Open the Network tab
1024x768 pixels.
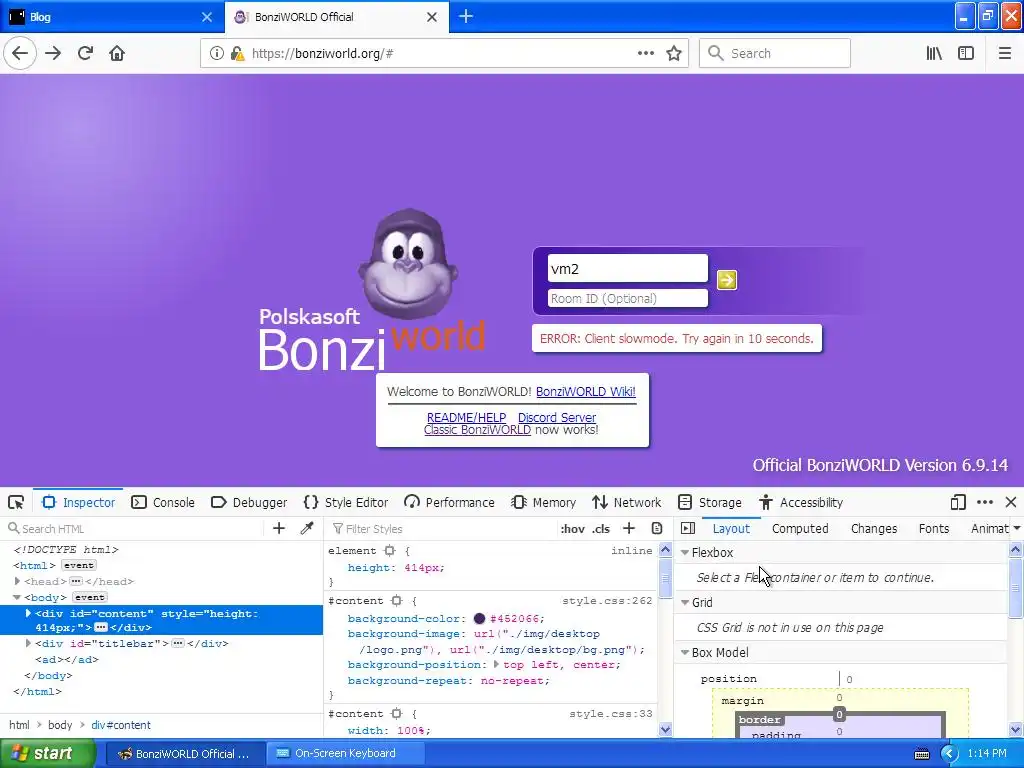(626, 502)
